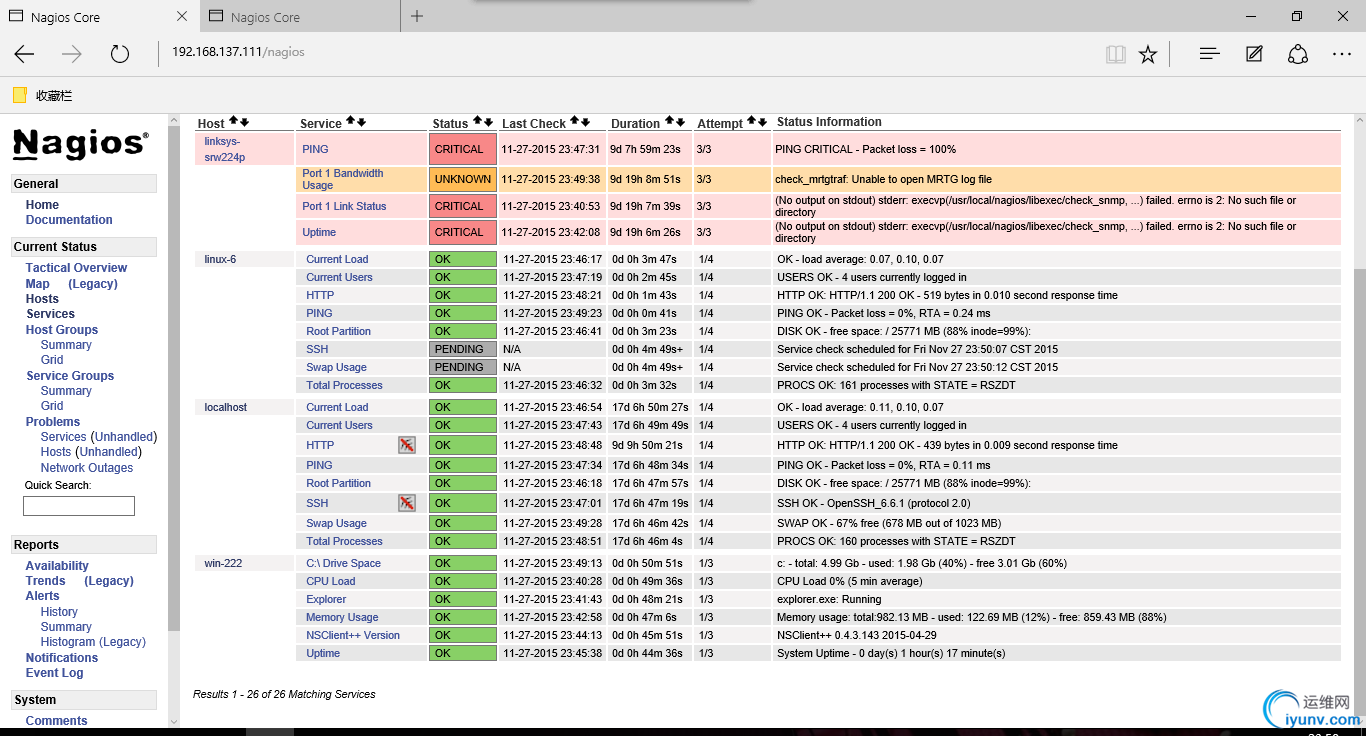The image size is (1366, 736).
Task: Open the browser Hub panel
Action: click(1210, 54)
